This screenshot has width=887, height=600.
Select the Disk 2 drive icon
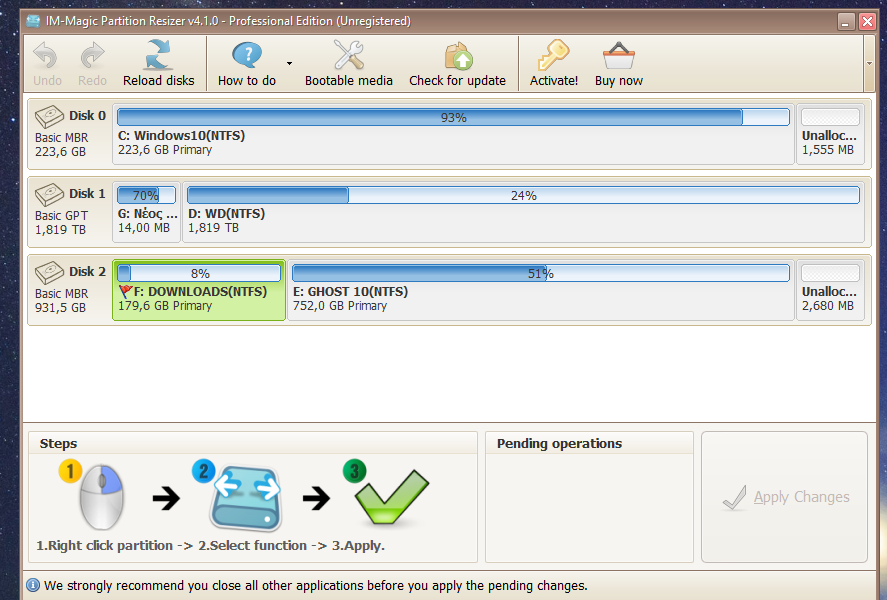(49, 273)
